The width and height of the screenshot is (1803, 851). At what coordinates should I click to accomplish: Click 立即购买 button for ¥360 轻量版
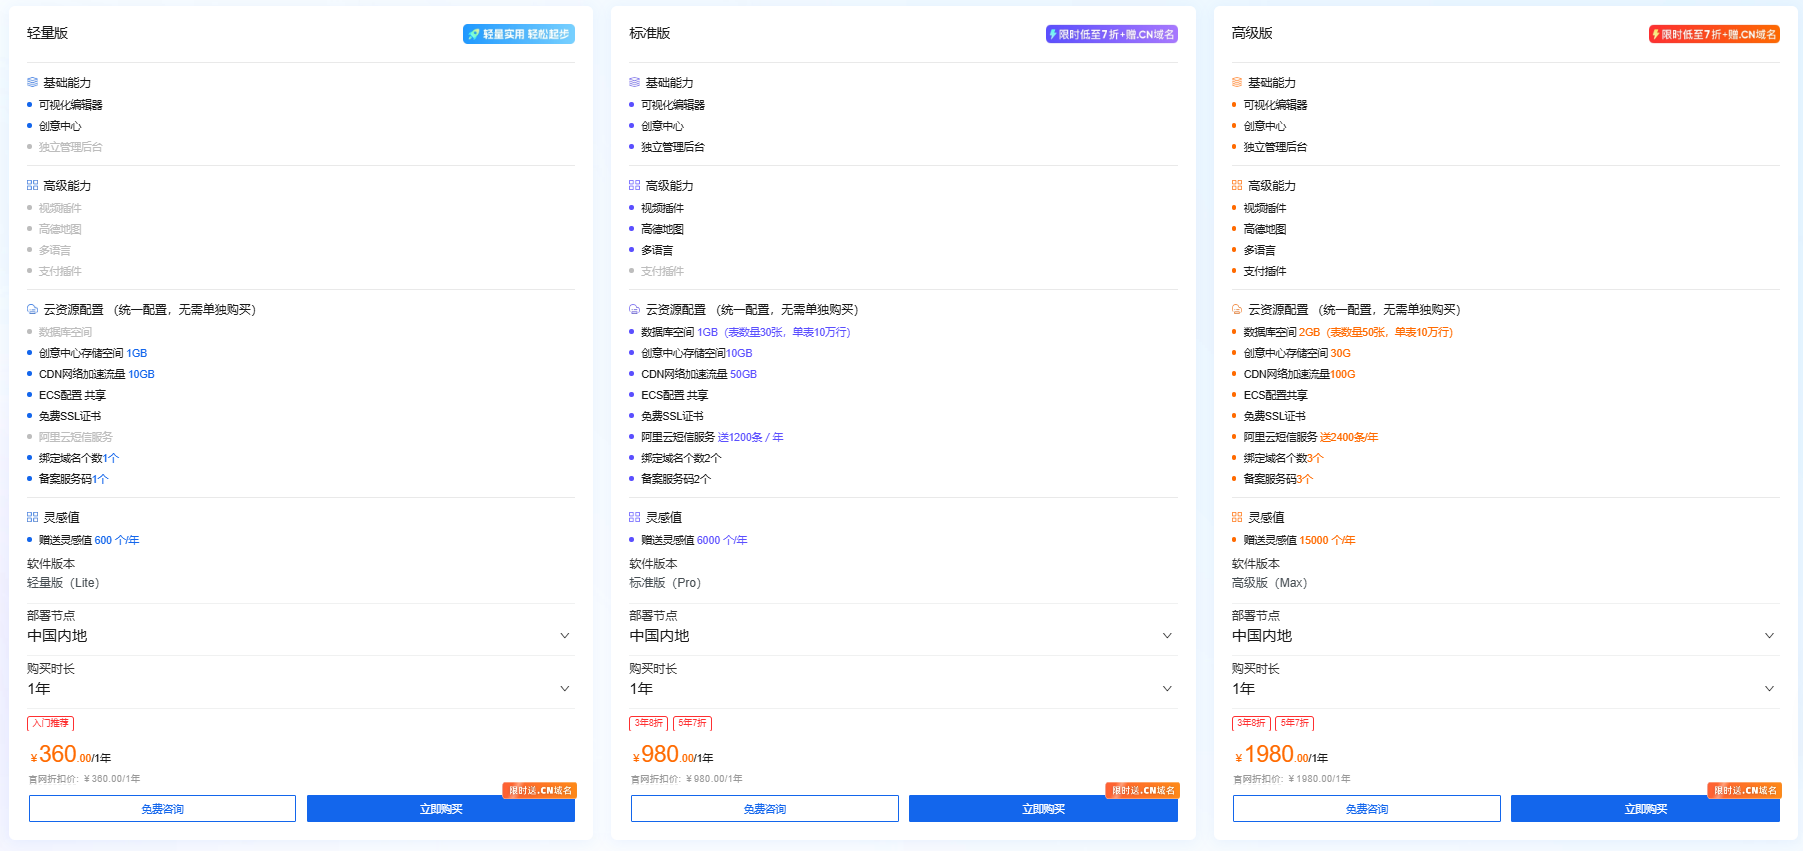point(441,809)
